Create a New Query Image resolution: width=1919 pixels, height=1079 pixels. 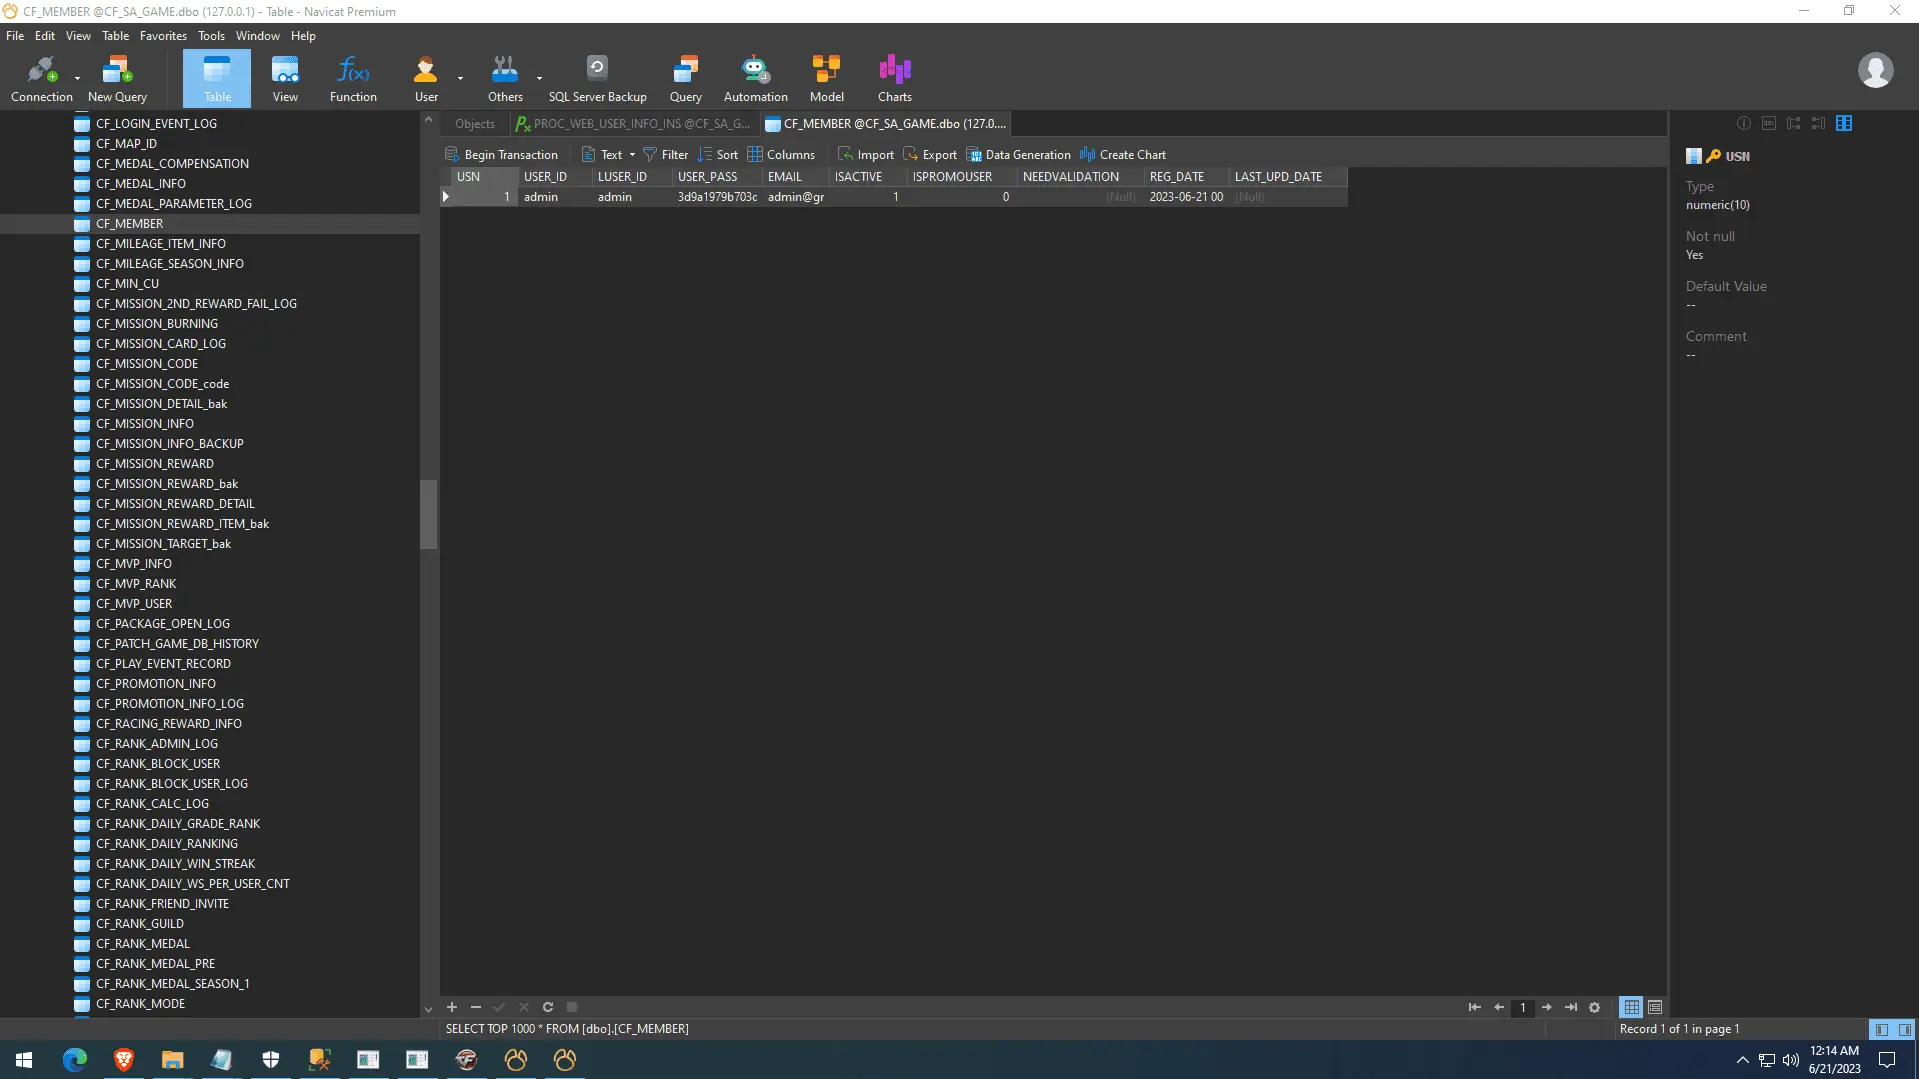coord(117,79)
